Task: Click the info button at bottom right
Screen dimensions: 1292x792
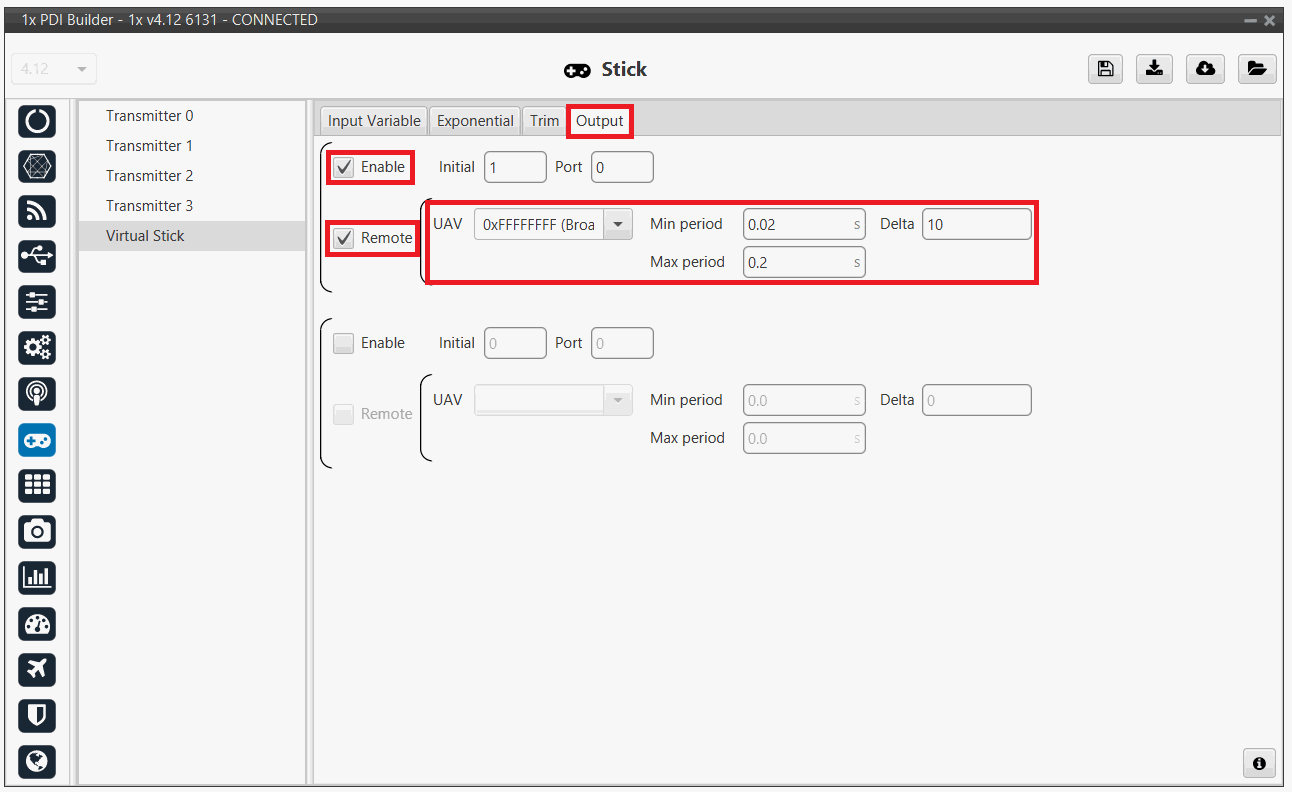Action: click(x=1259, y=763)
